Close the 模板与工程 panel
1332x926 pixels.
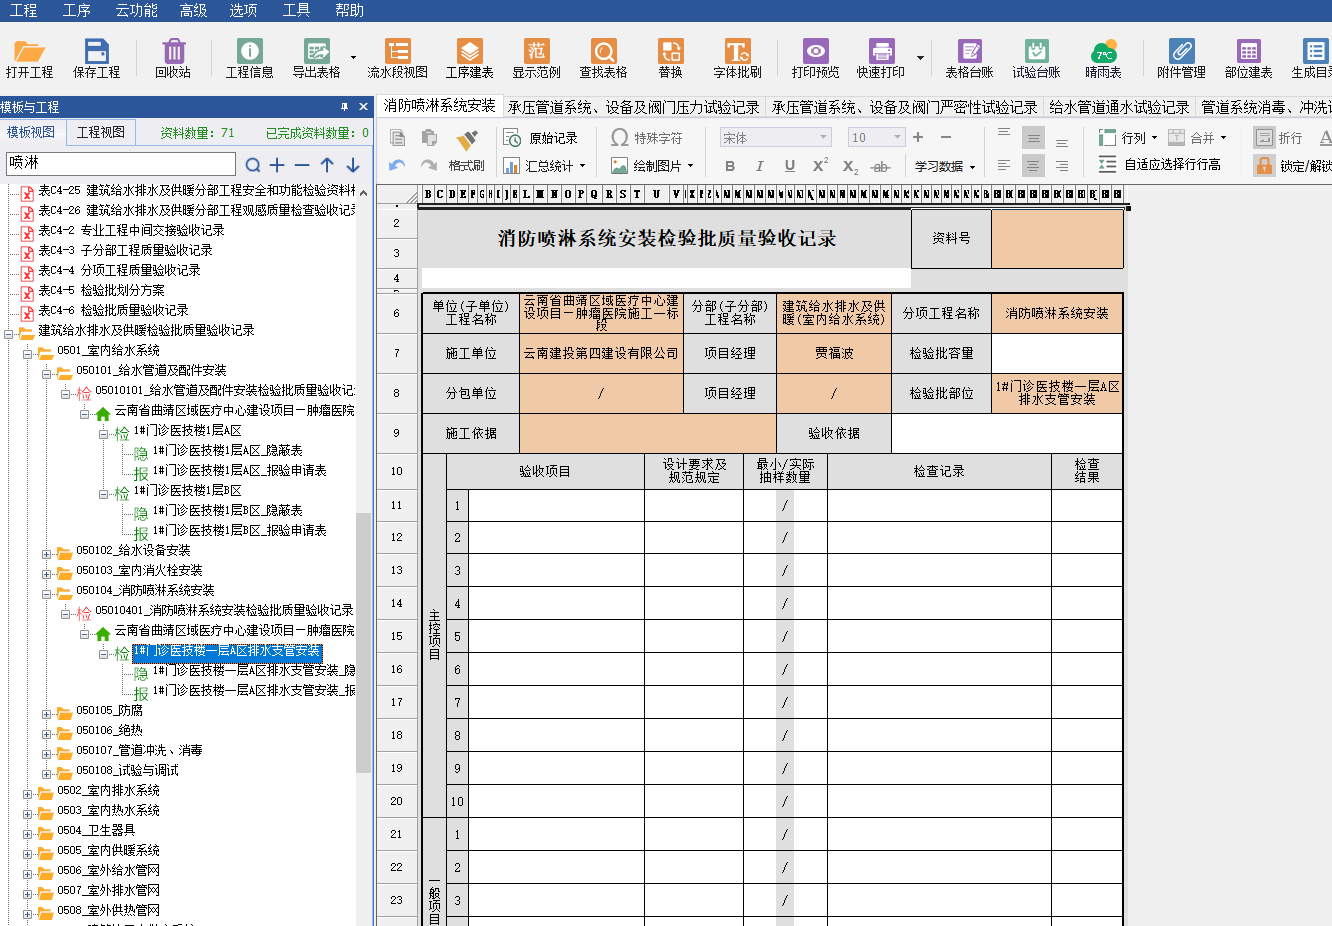(363, 106)
